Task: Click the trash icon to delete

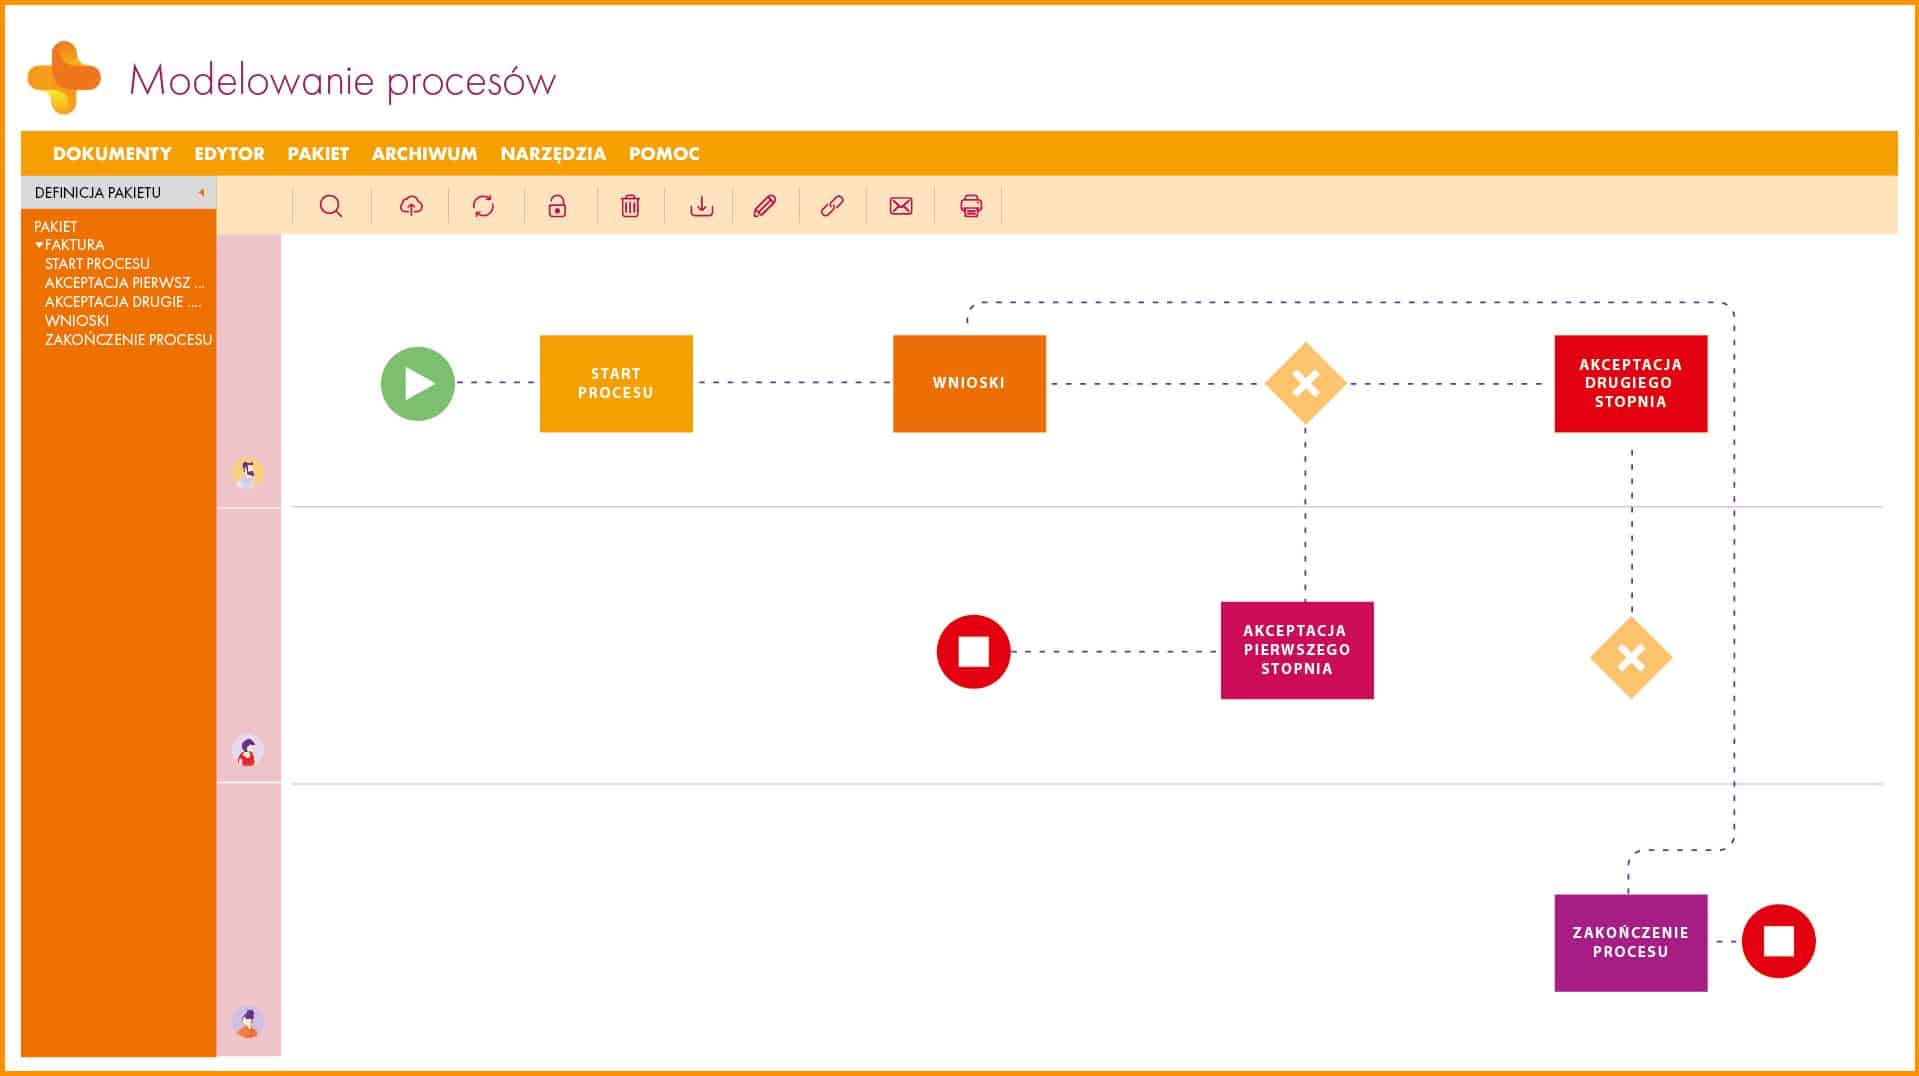Action: [x=629, y=205]
